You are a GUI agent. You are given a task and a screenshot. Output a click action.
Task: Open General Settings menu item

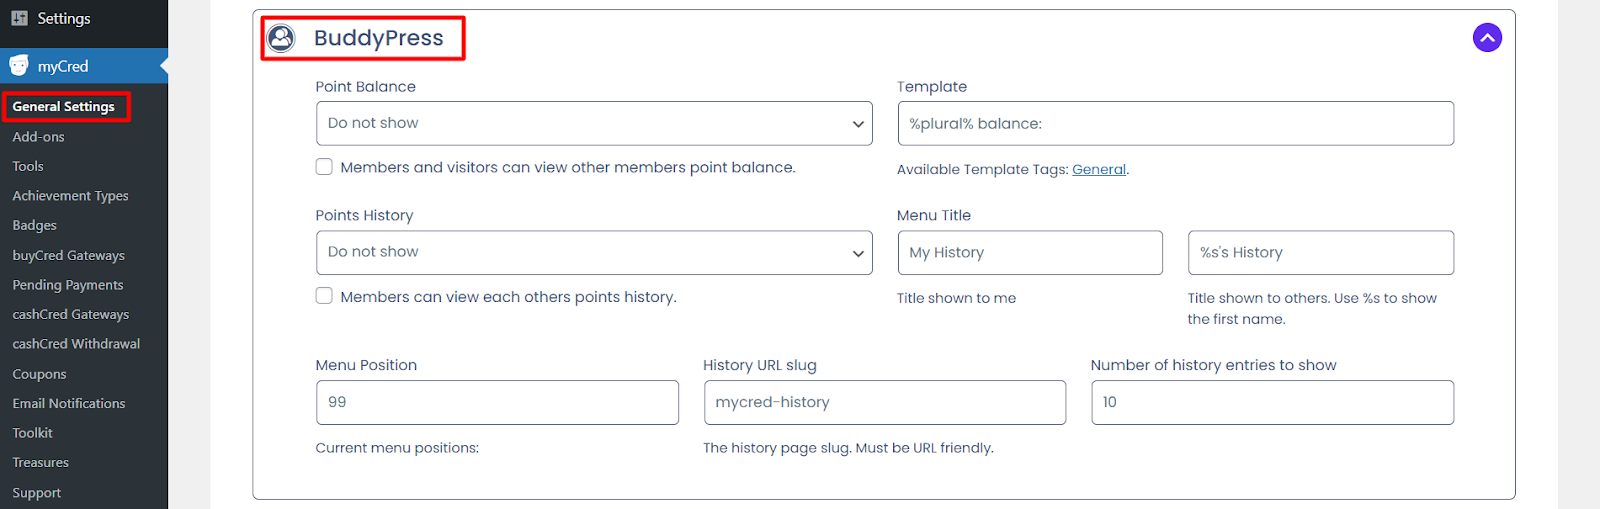coord(64,106)
